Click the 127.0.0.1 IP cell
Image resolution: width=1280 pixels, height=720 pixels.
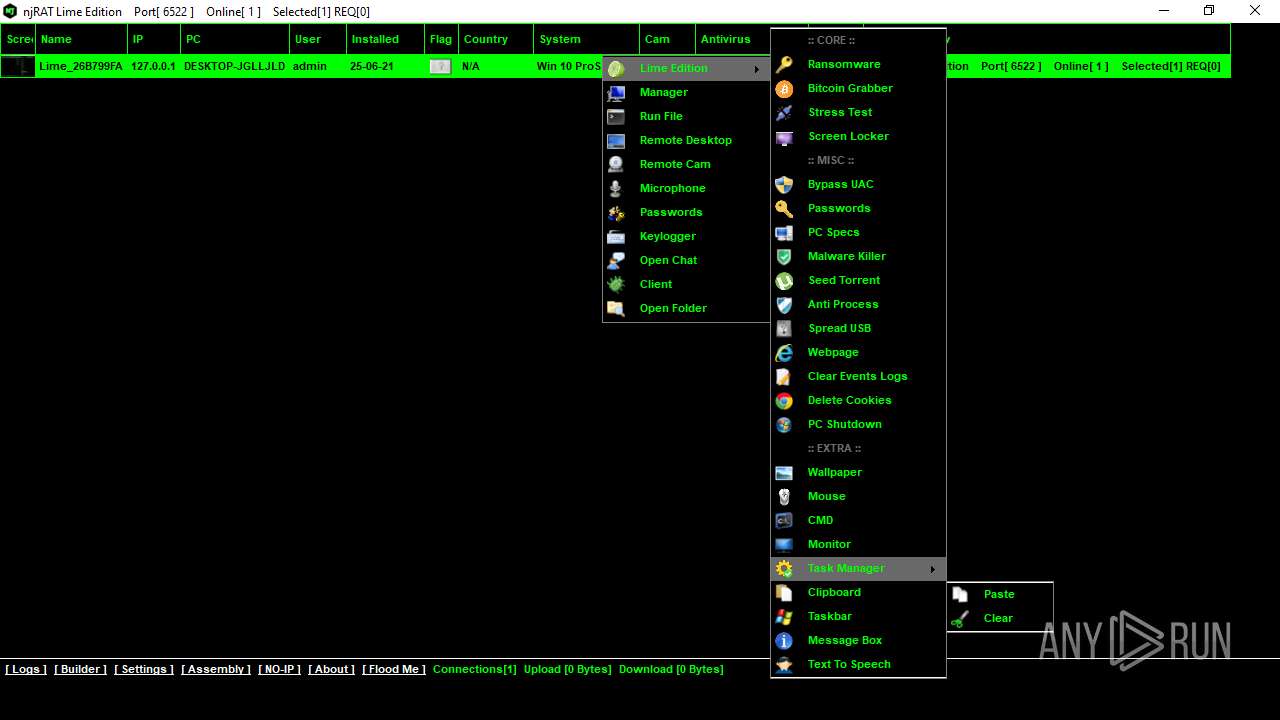(153, 66)
